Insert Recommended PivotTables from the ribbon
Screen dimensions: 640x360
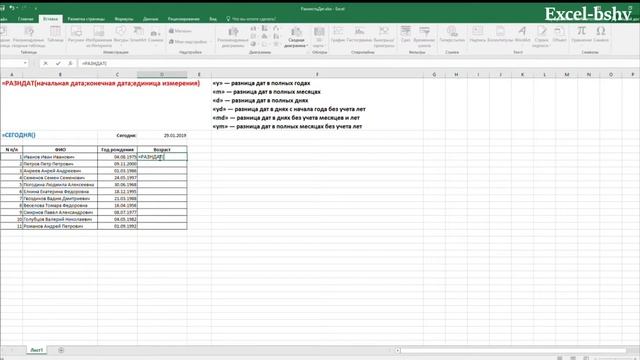pos(29,37)
